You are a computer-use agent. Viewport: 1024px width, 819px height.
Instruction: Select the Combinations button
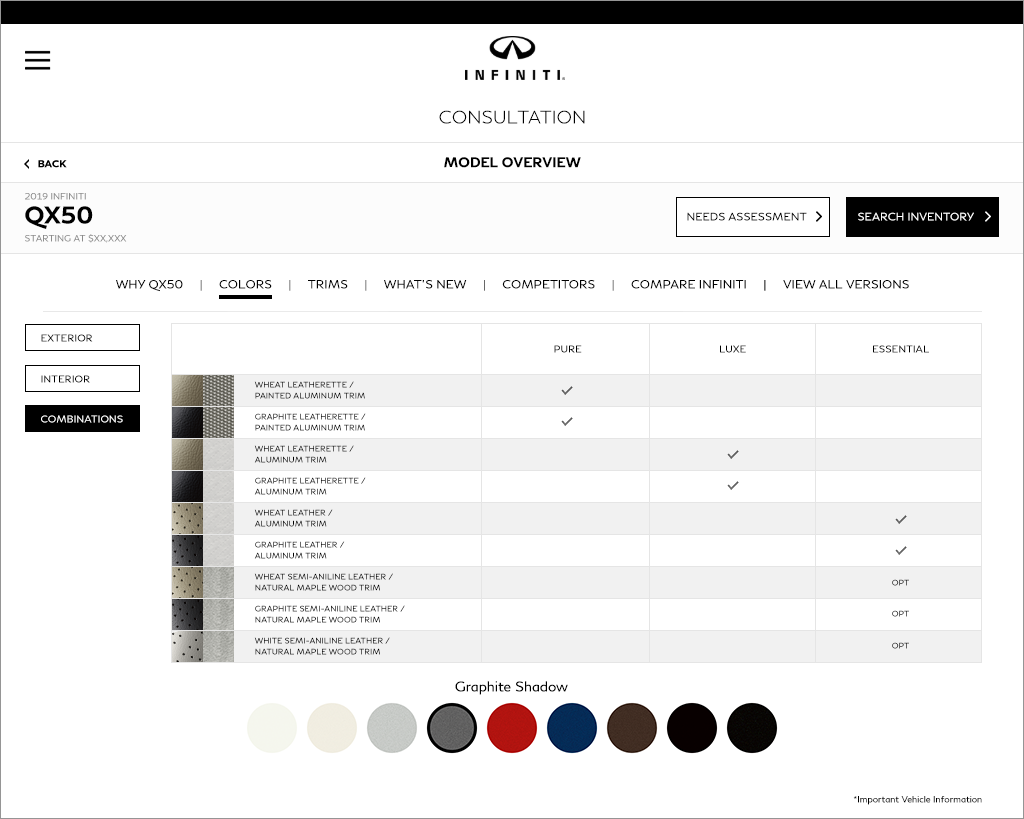pos(82,419)
